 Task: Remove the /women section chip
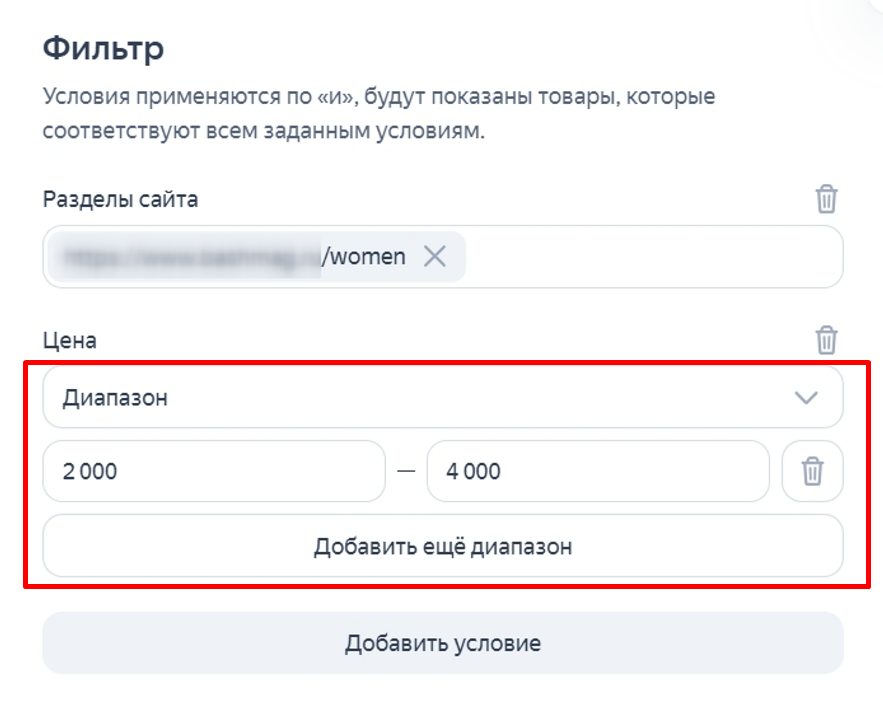coord(434,257)
